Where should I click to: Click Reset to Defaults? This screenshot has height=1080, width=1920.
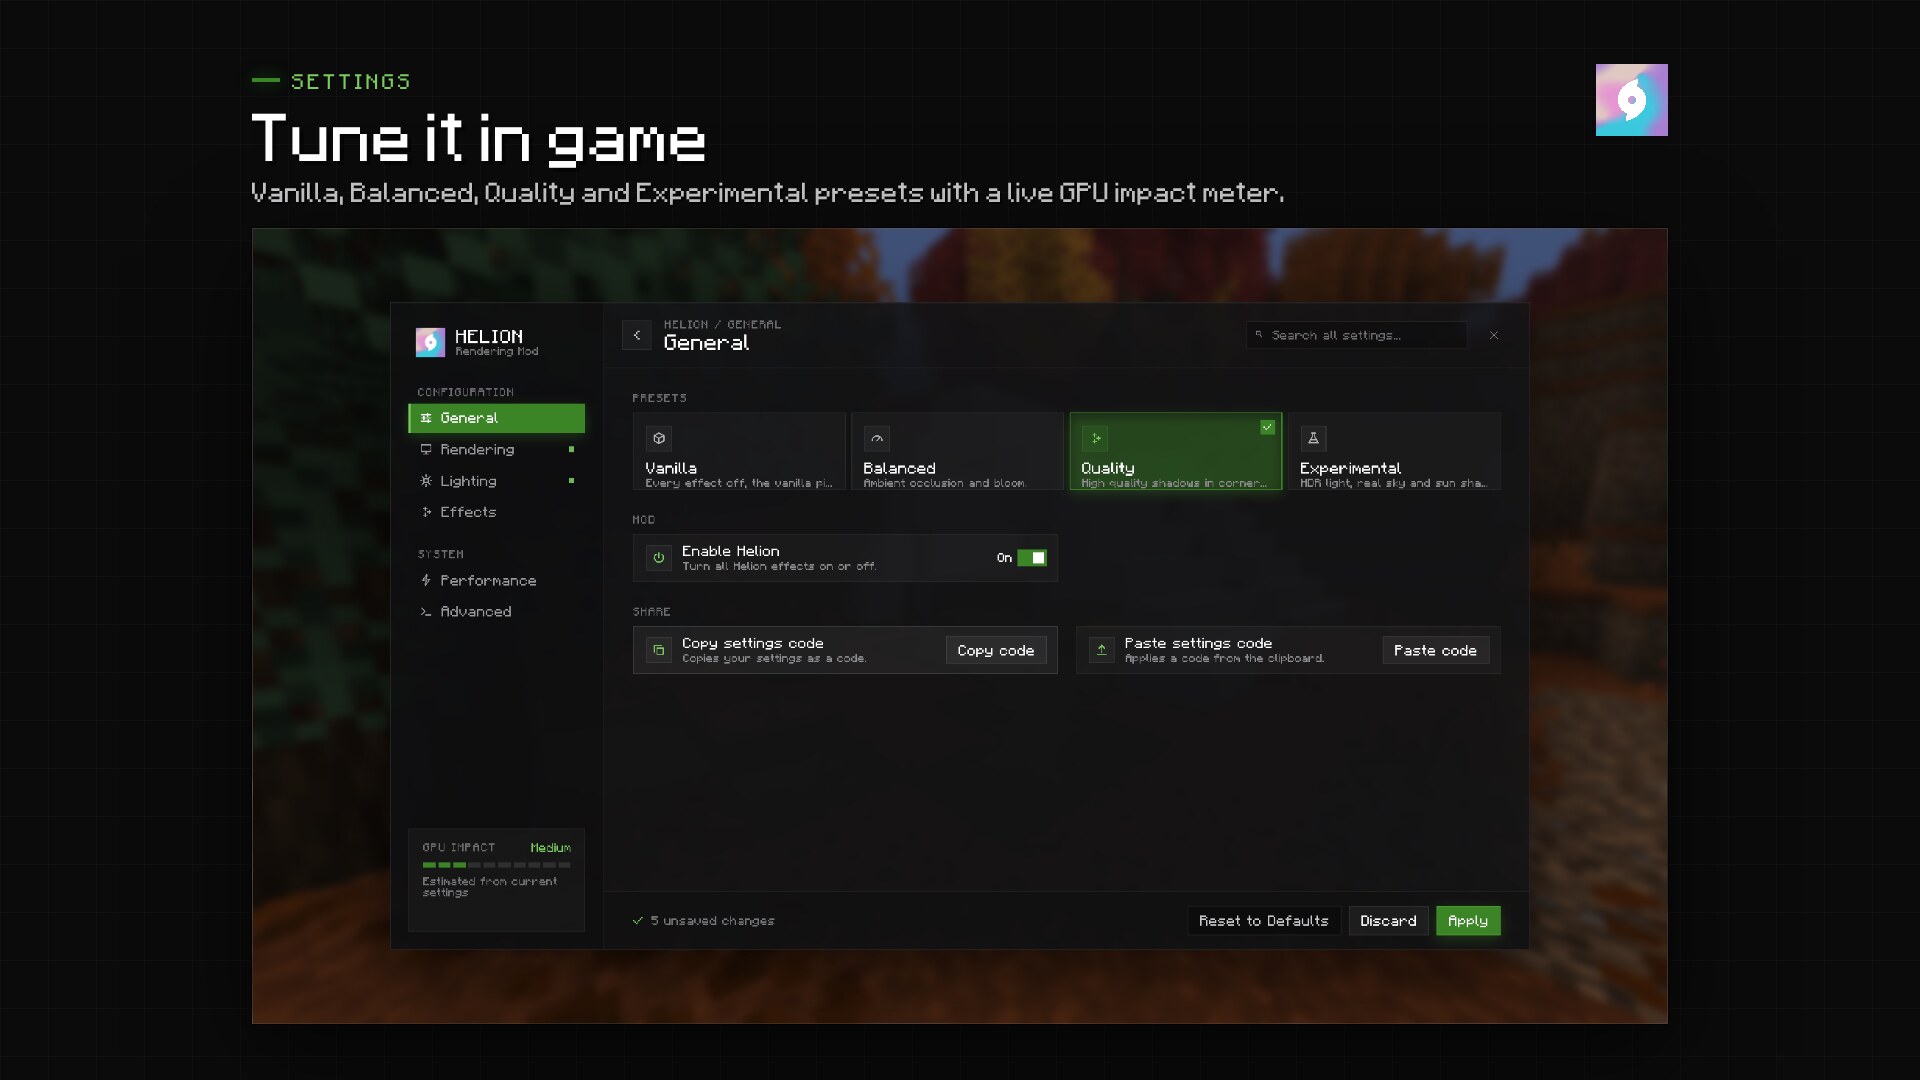[1264, 921]
